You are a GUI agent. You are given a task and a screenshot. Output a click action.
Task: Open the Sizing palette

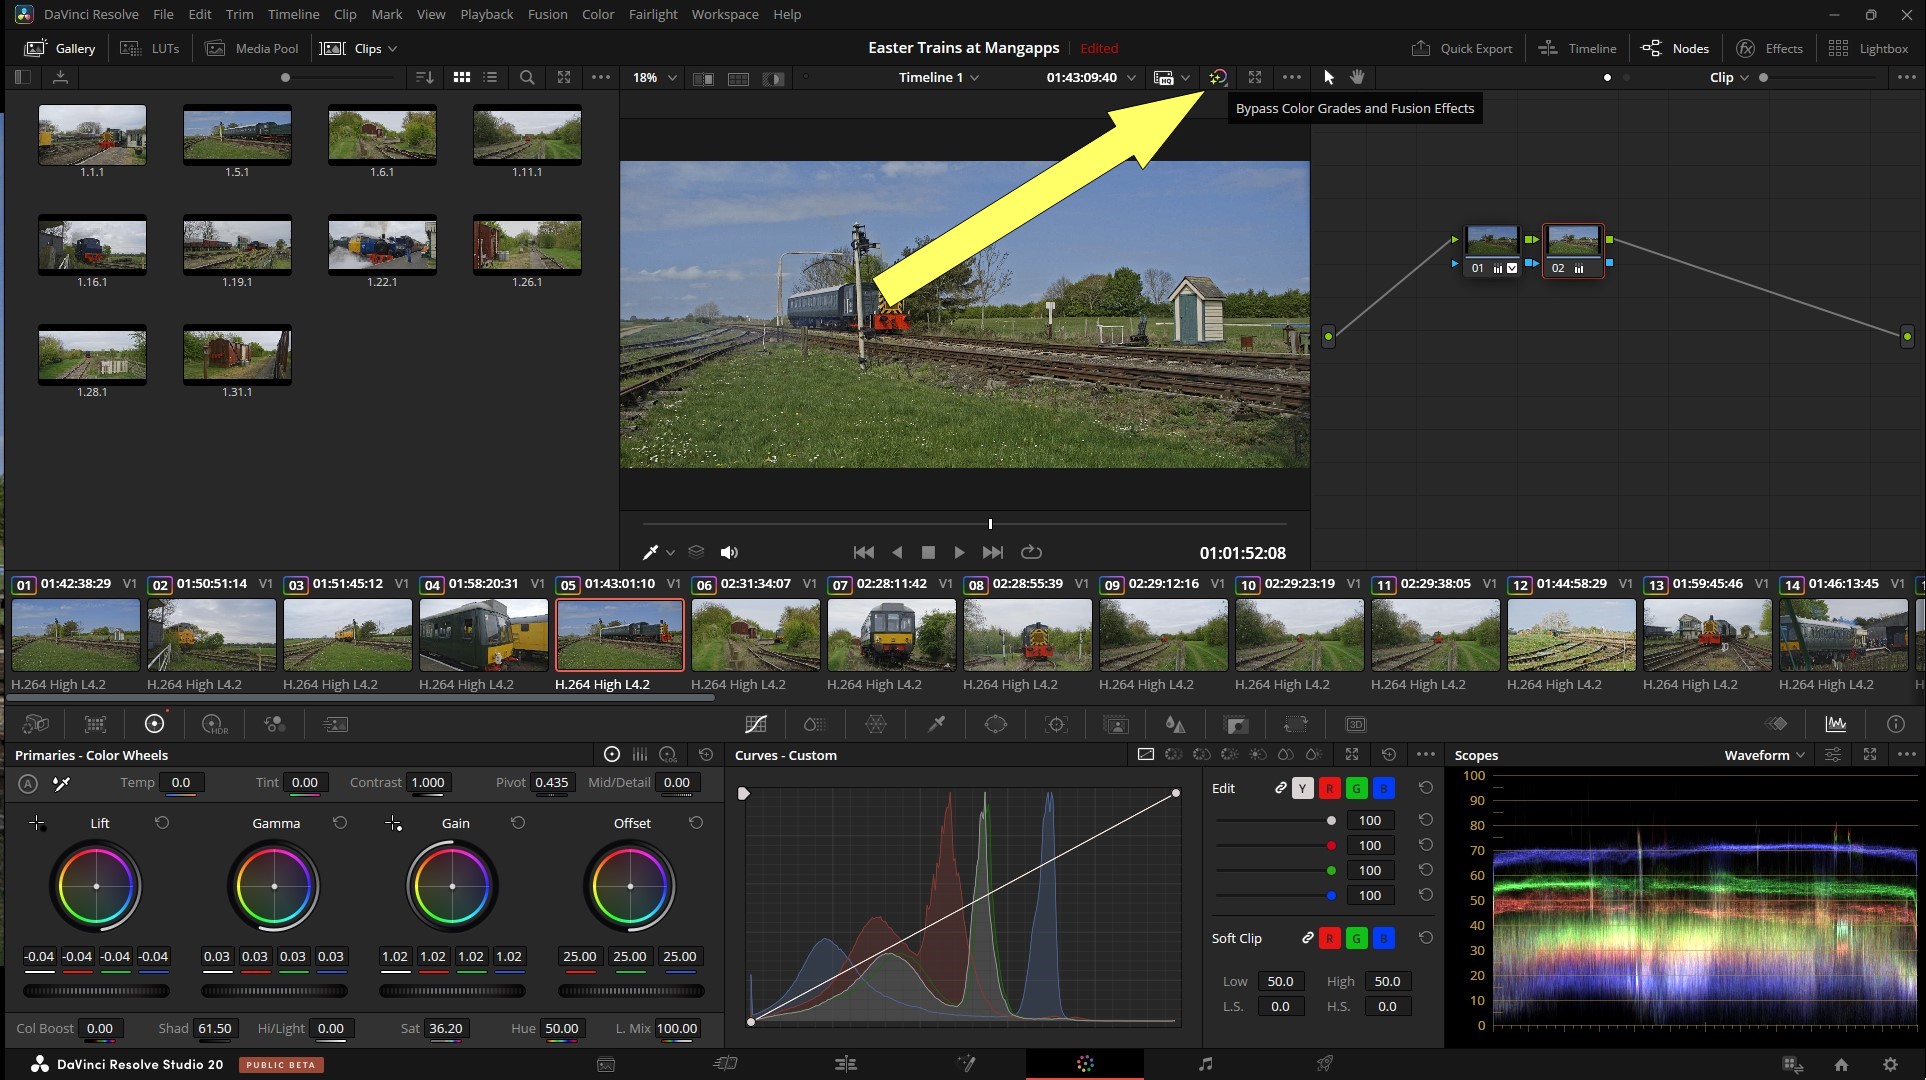click(1296, 724)
